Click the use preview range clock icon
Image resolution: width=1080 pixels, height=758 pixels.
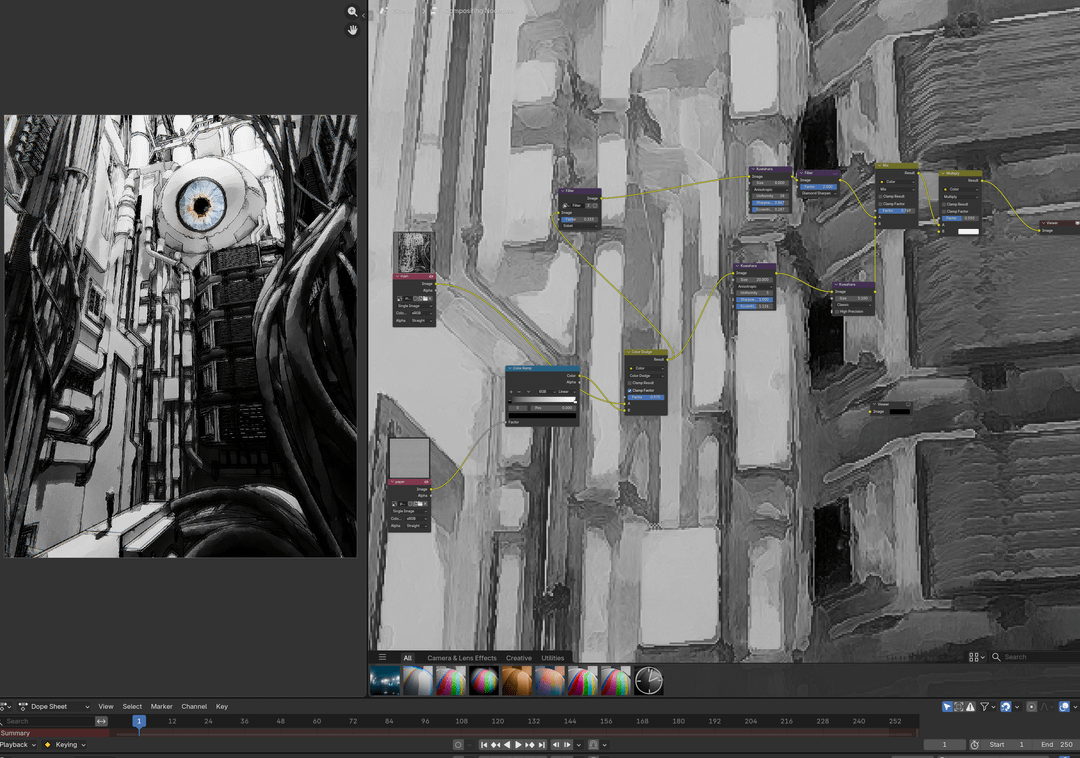(974, 745)
